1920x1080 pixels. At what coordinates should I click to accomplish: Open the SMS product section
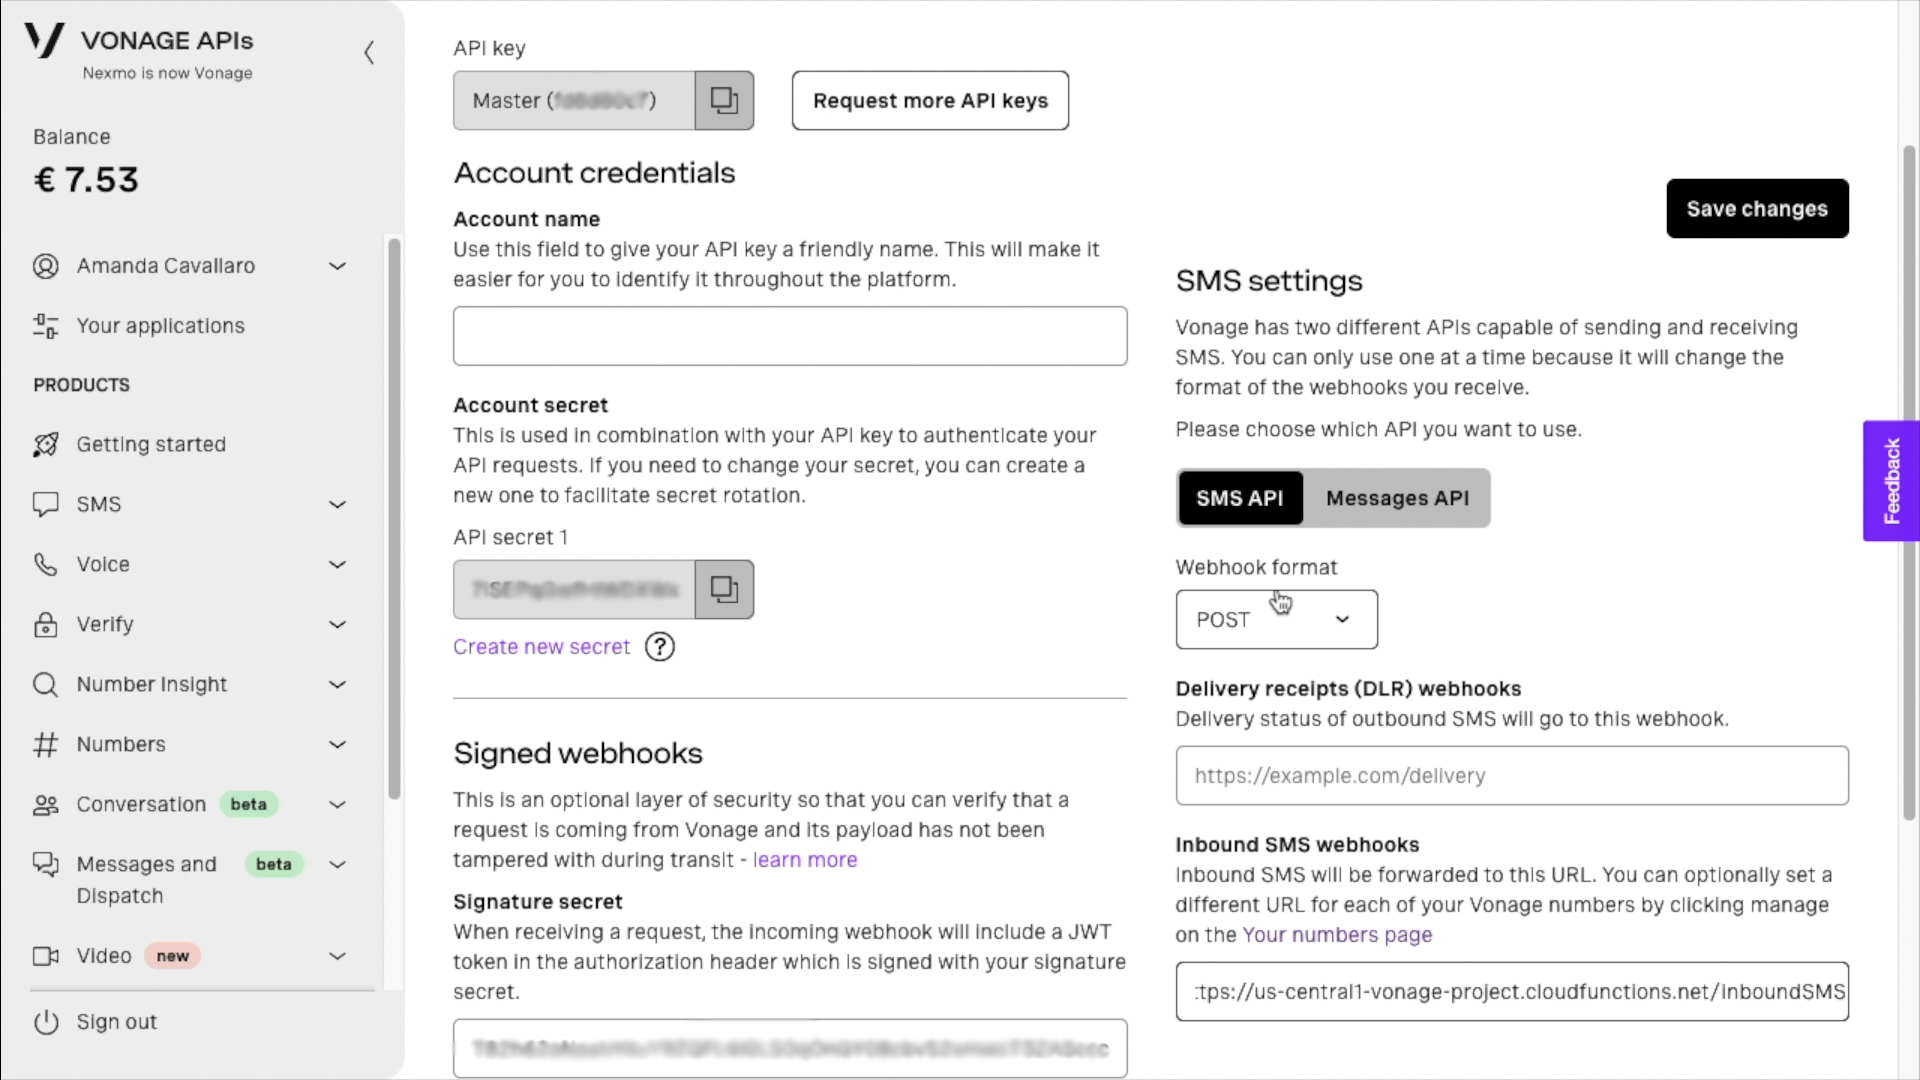click(99, 504)
